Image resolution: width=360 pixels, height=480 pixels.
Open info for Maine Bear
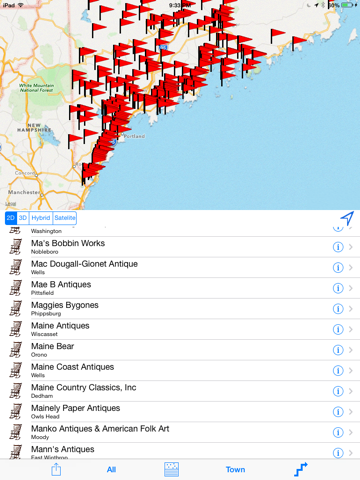[338, 350]
